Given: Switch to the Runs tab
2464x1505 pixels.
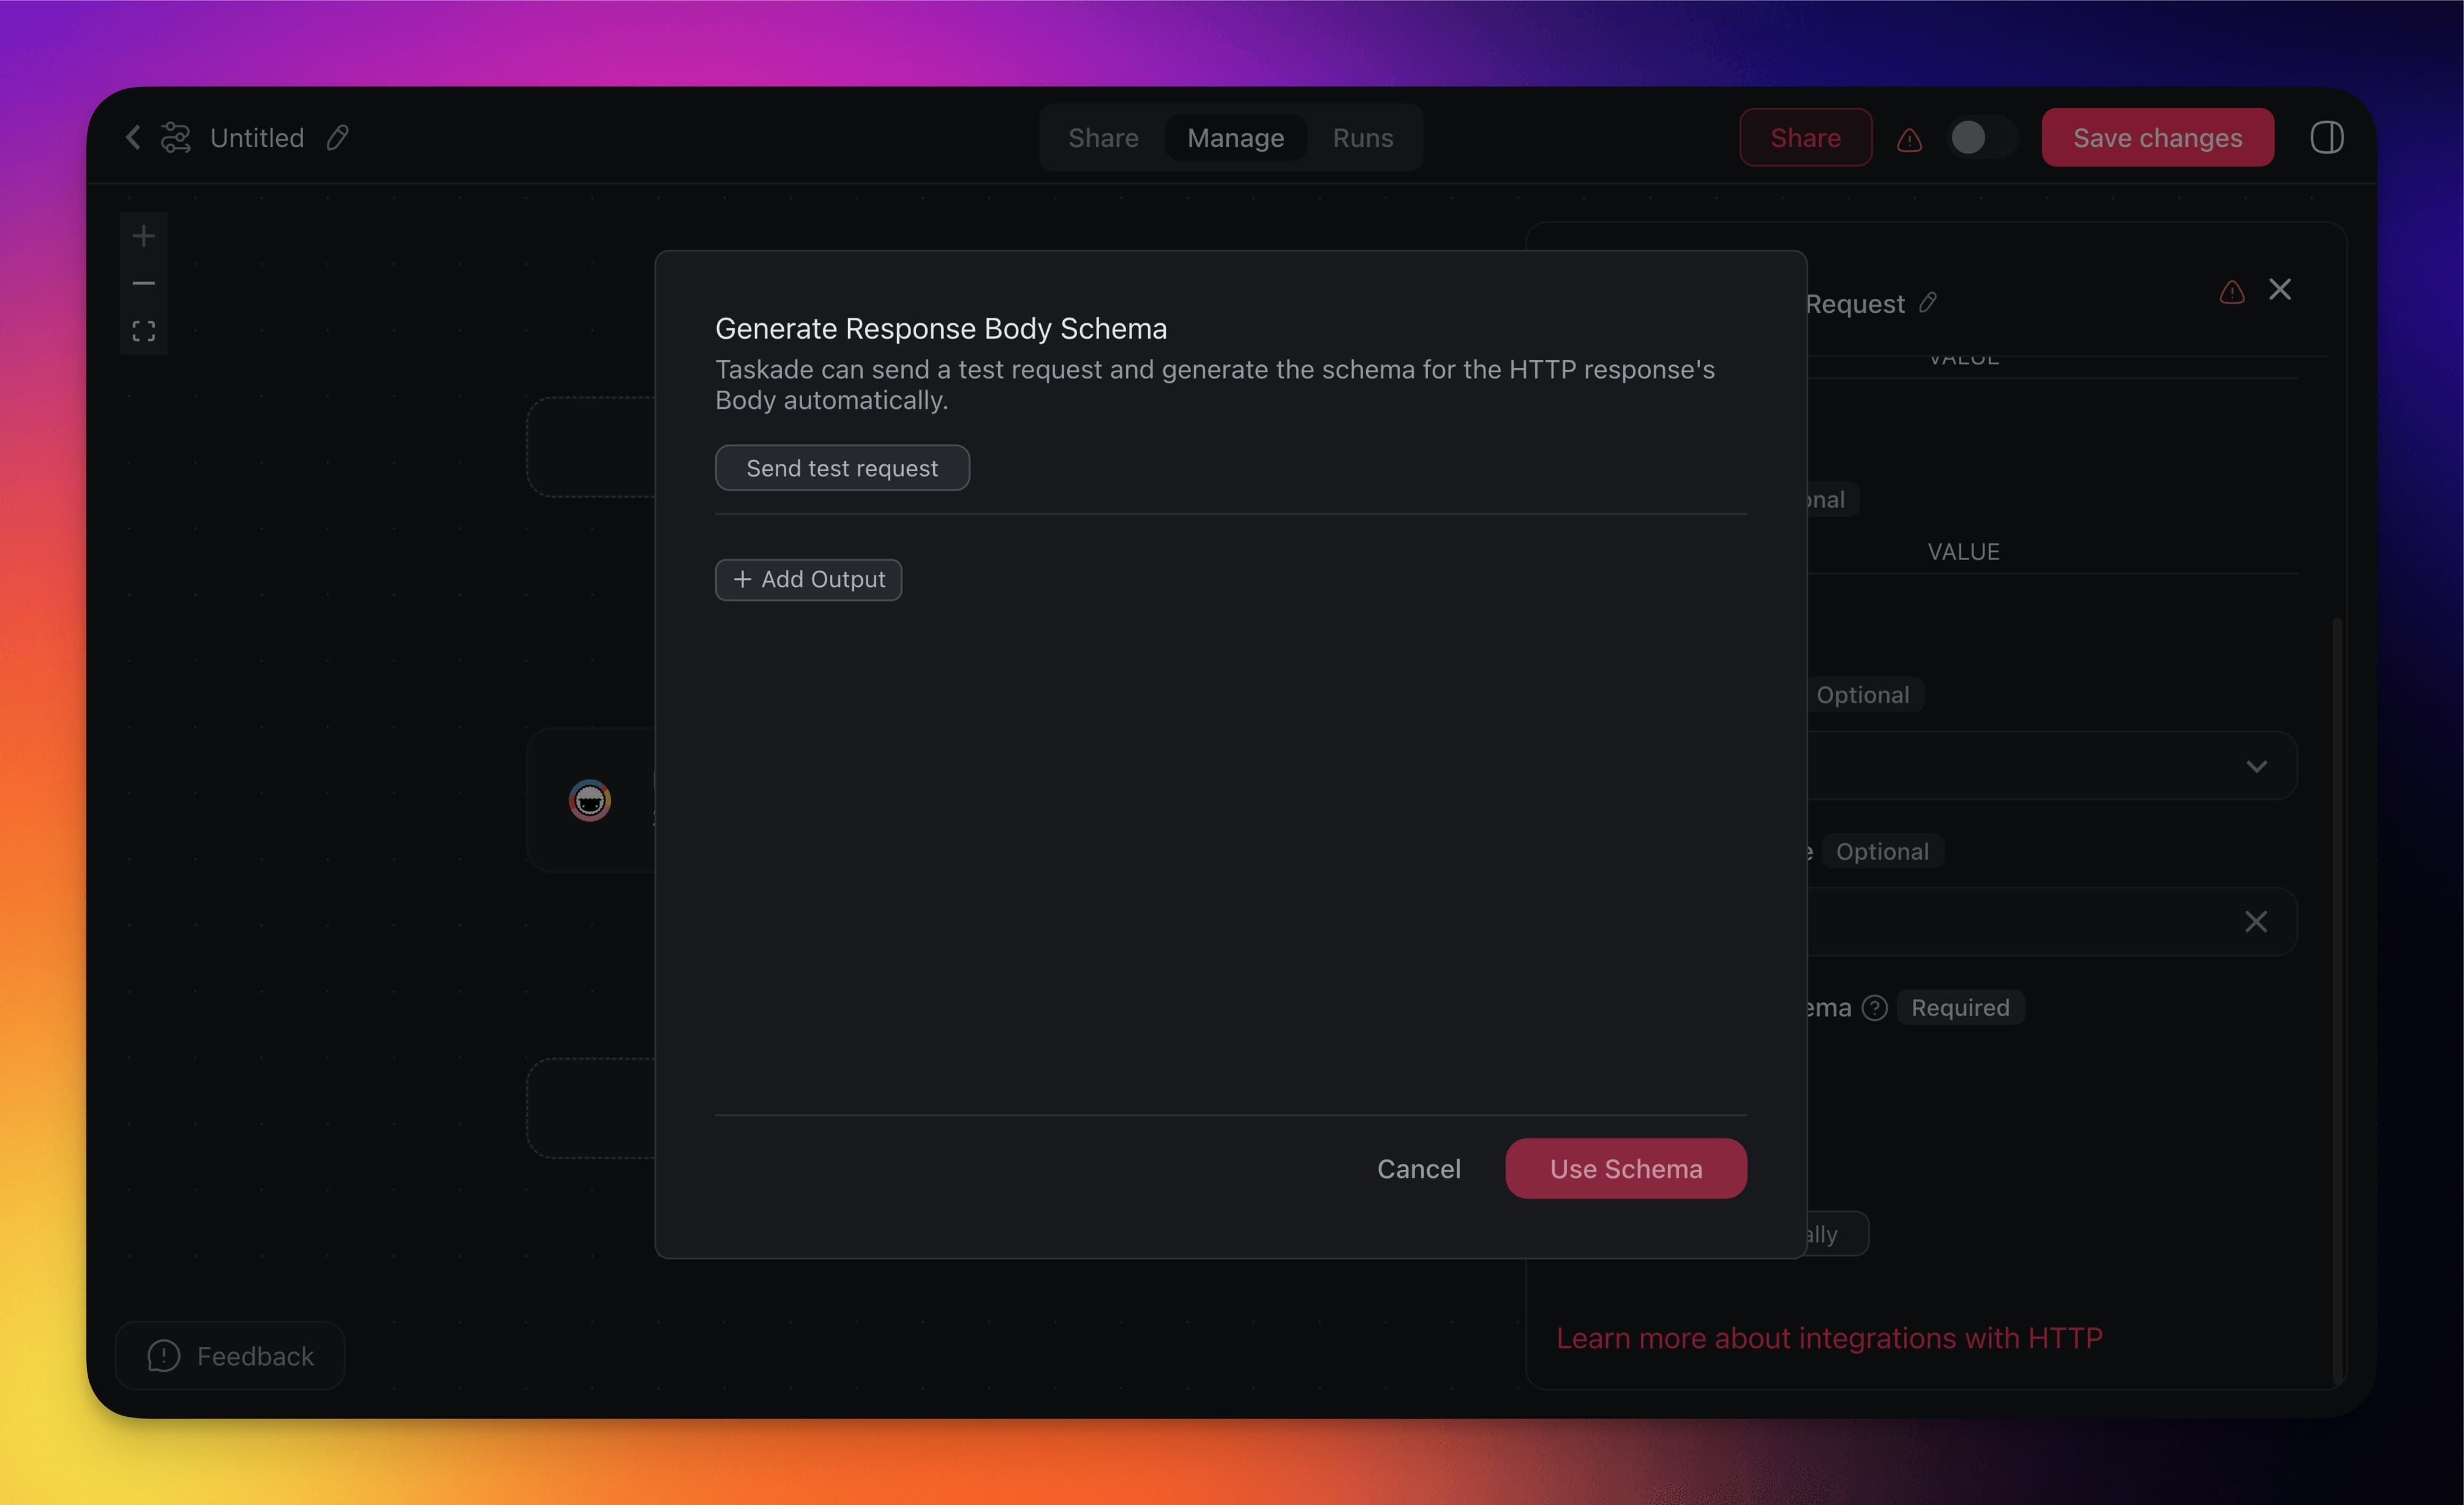Looking at the screenshot, I should pyautogui.click(x=1362, y=138).
